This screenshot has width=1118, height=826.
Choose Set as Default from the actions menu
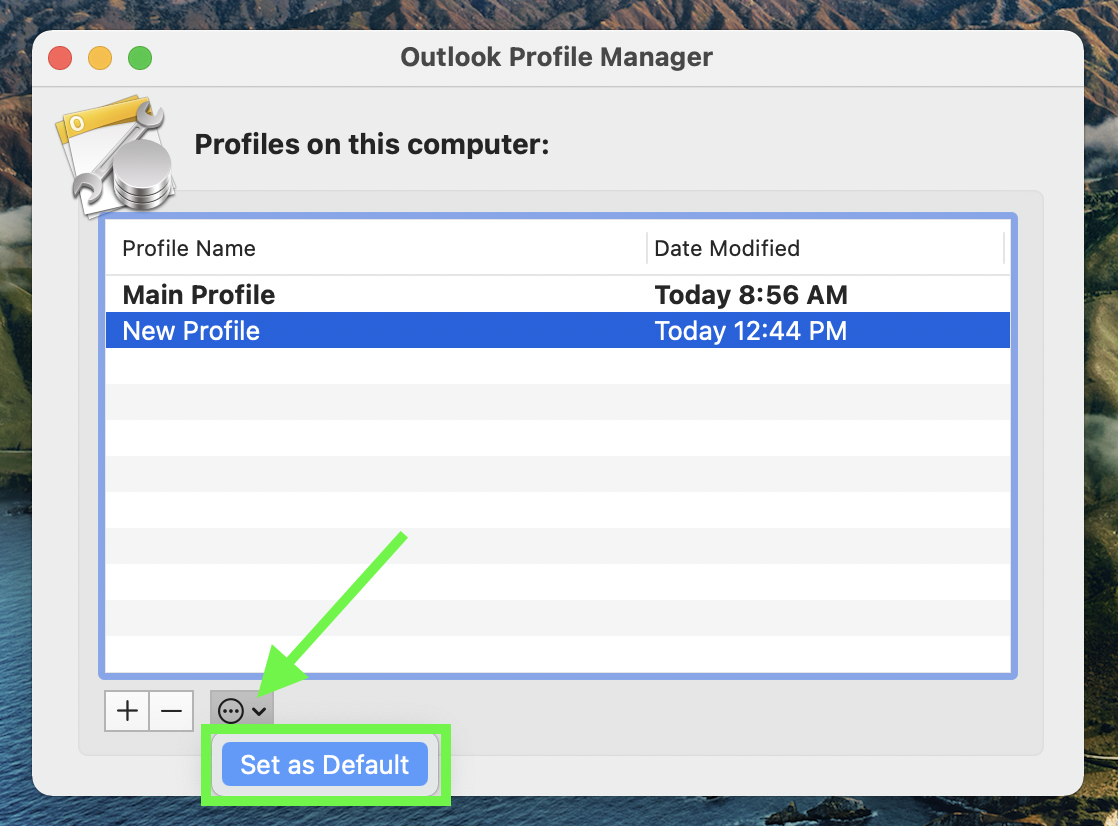[x=324, y=764]
